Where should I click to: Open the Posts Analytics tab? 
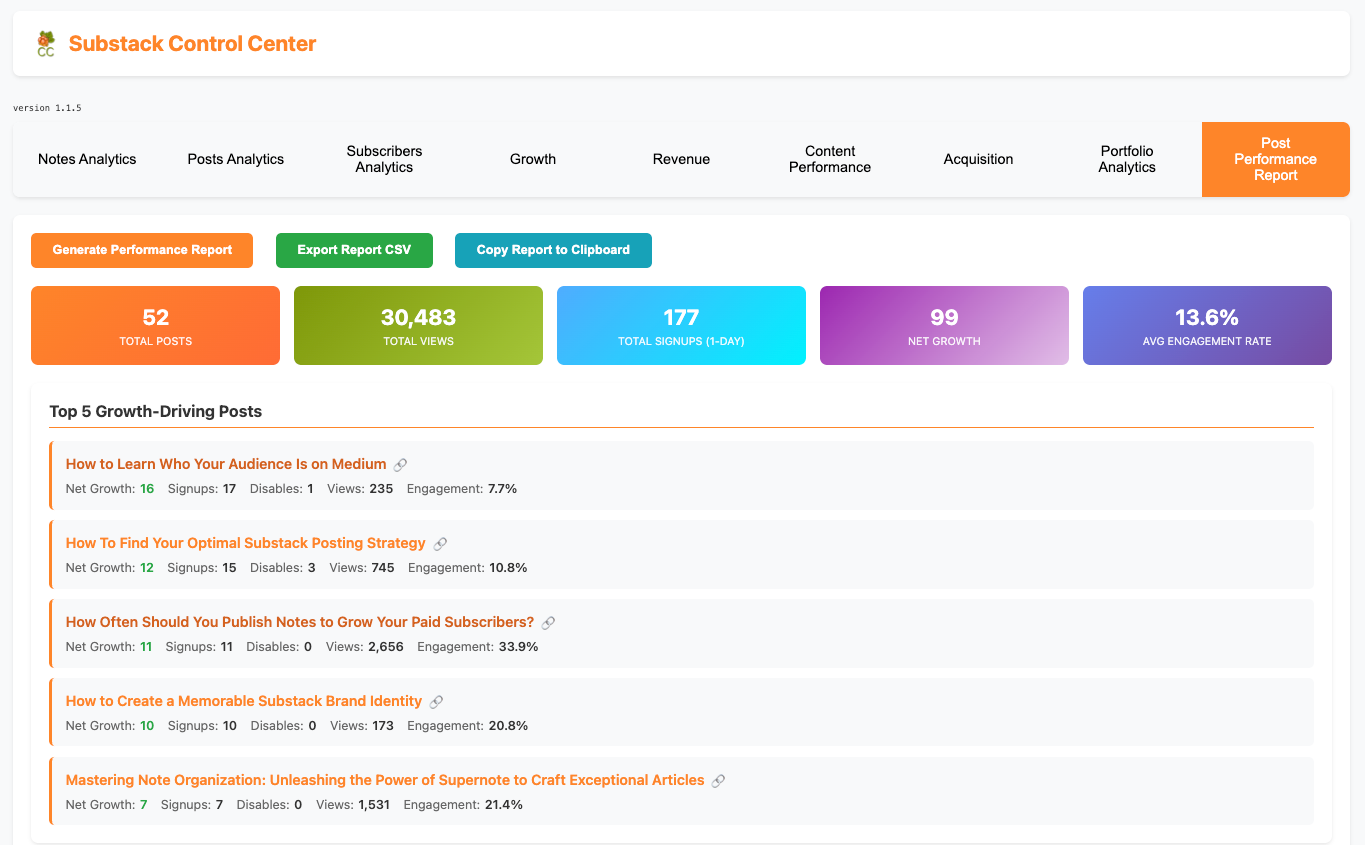pos(236,159)
